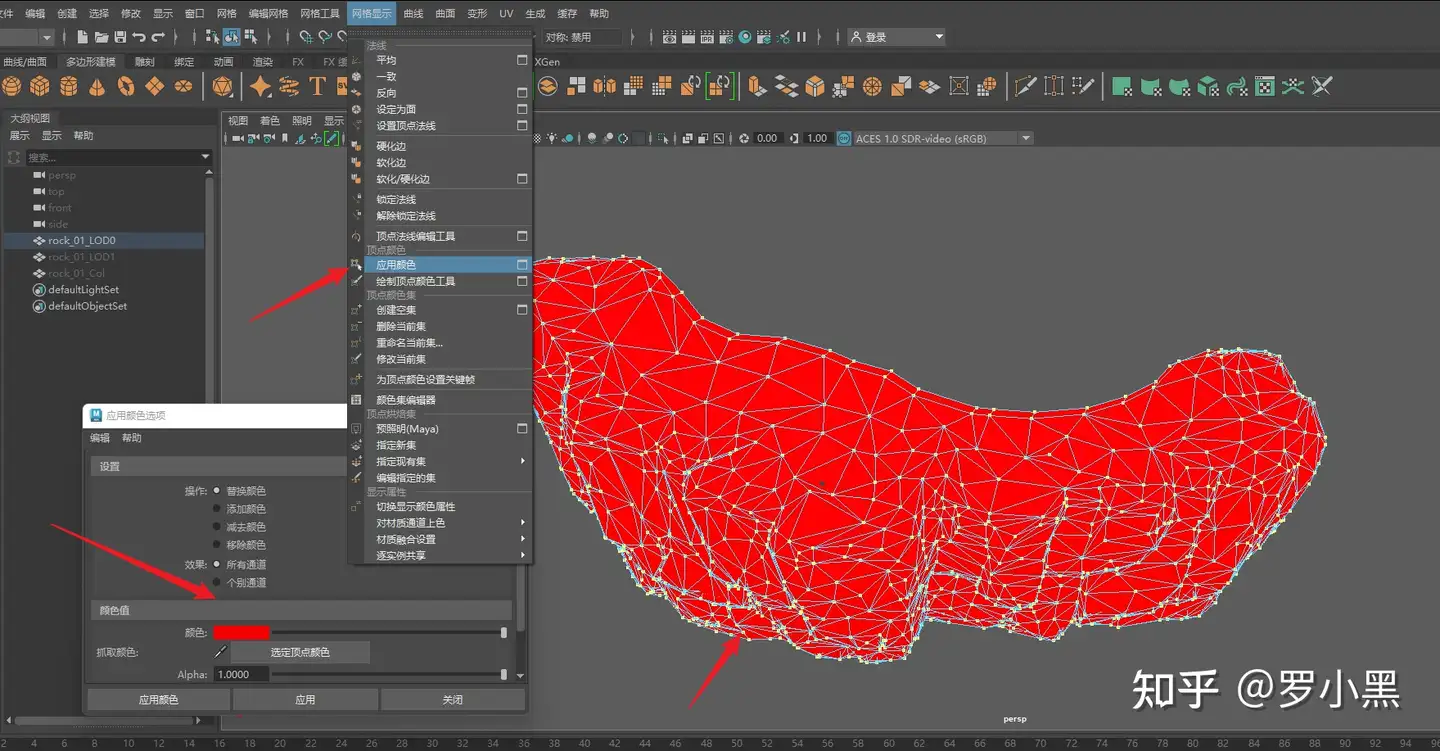
Task: Click the extrude shelf icon
Action: pos(755,87)
